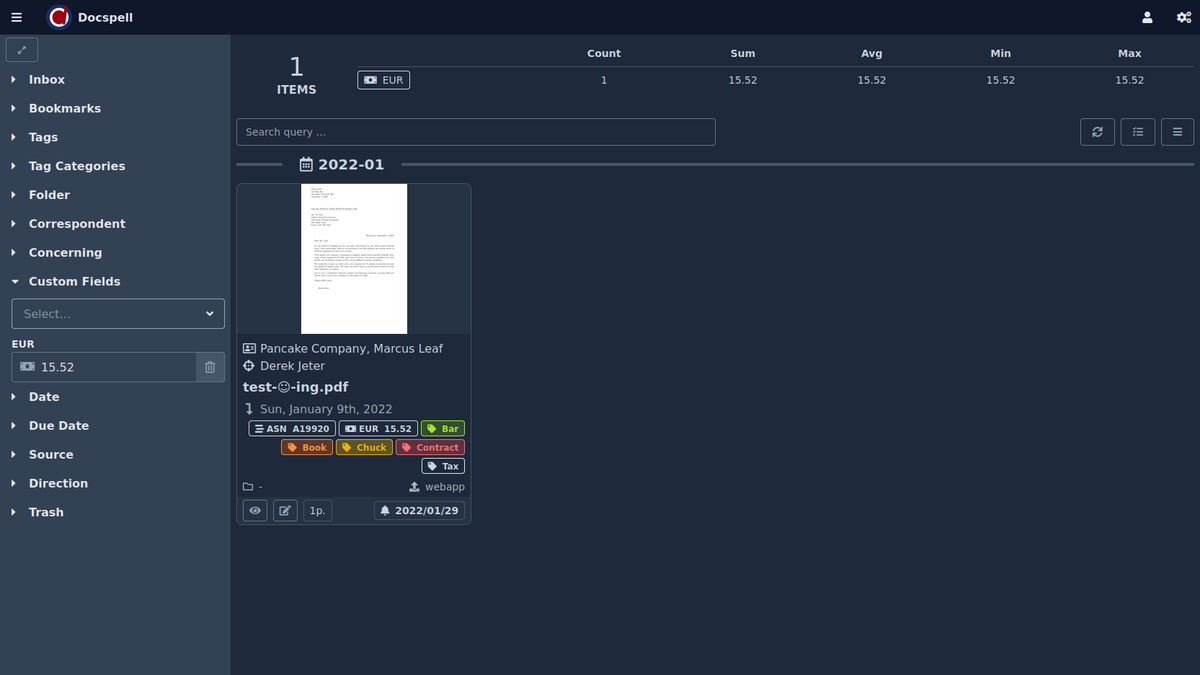
Task: Click the refresh search results icon
Action: click(x=1097, y=132)
